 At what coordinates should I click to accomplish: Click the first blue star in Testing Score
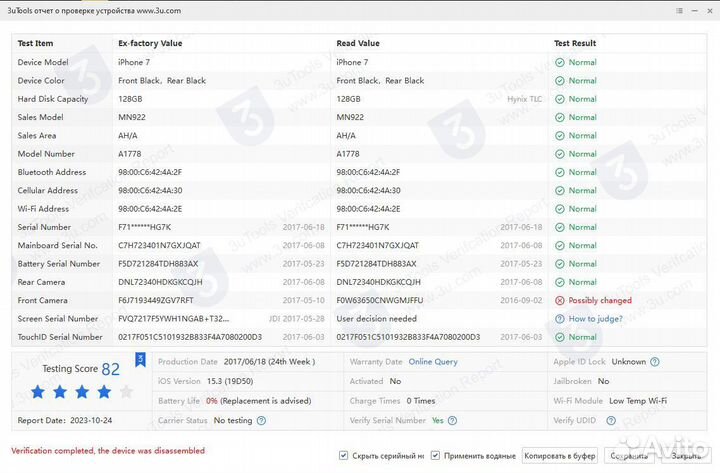click(x=38, y=392)
